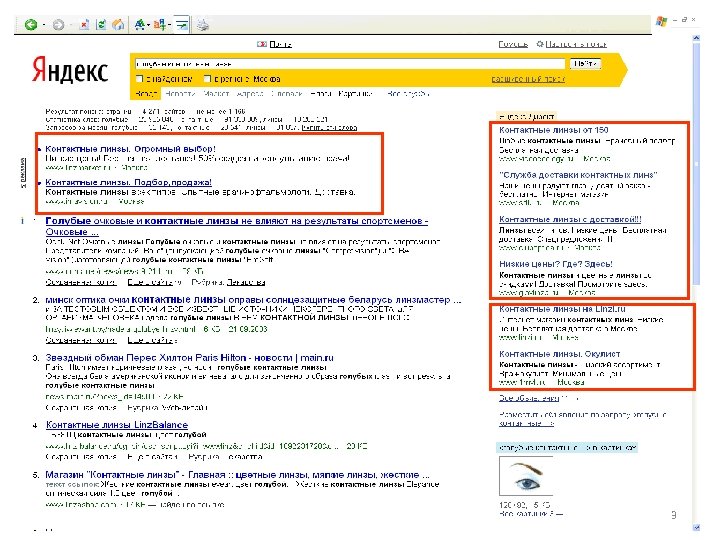Open the Картинки tab
Screen dimensions: 720x540
[x=355, y=94]
